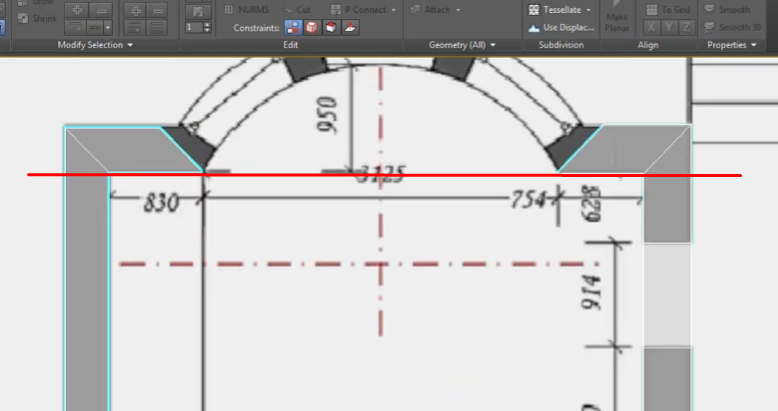Click the down arrow on the spinner showing 1
Image resolution: width=778 pixels, height=411 pixels.
tap(207, 30)
